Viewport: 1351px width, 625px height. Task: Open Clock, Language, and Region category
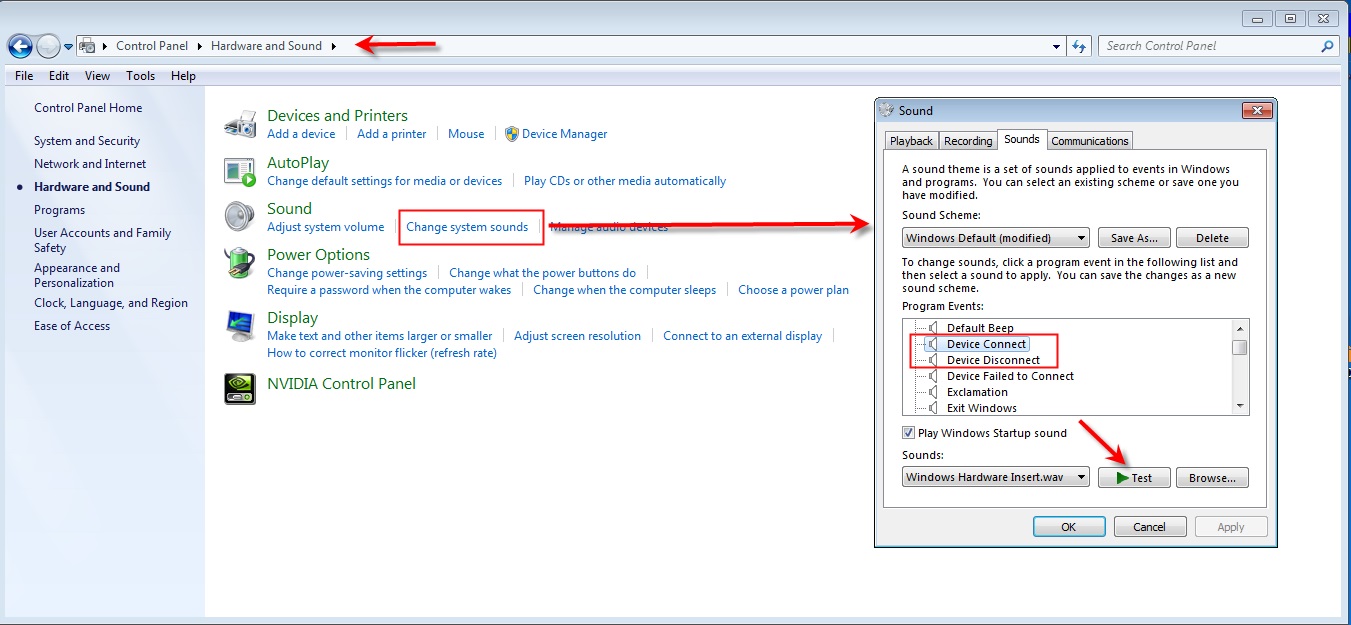111,303
